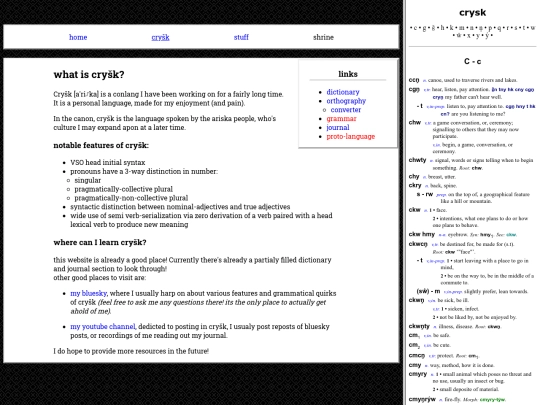Visit the my bluesky link
Image resolution: width=540 pixels, height=405 pixels.
[89, 293]
